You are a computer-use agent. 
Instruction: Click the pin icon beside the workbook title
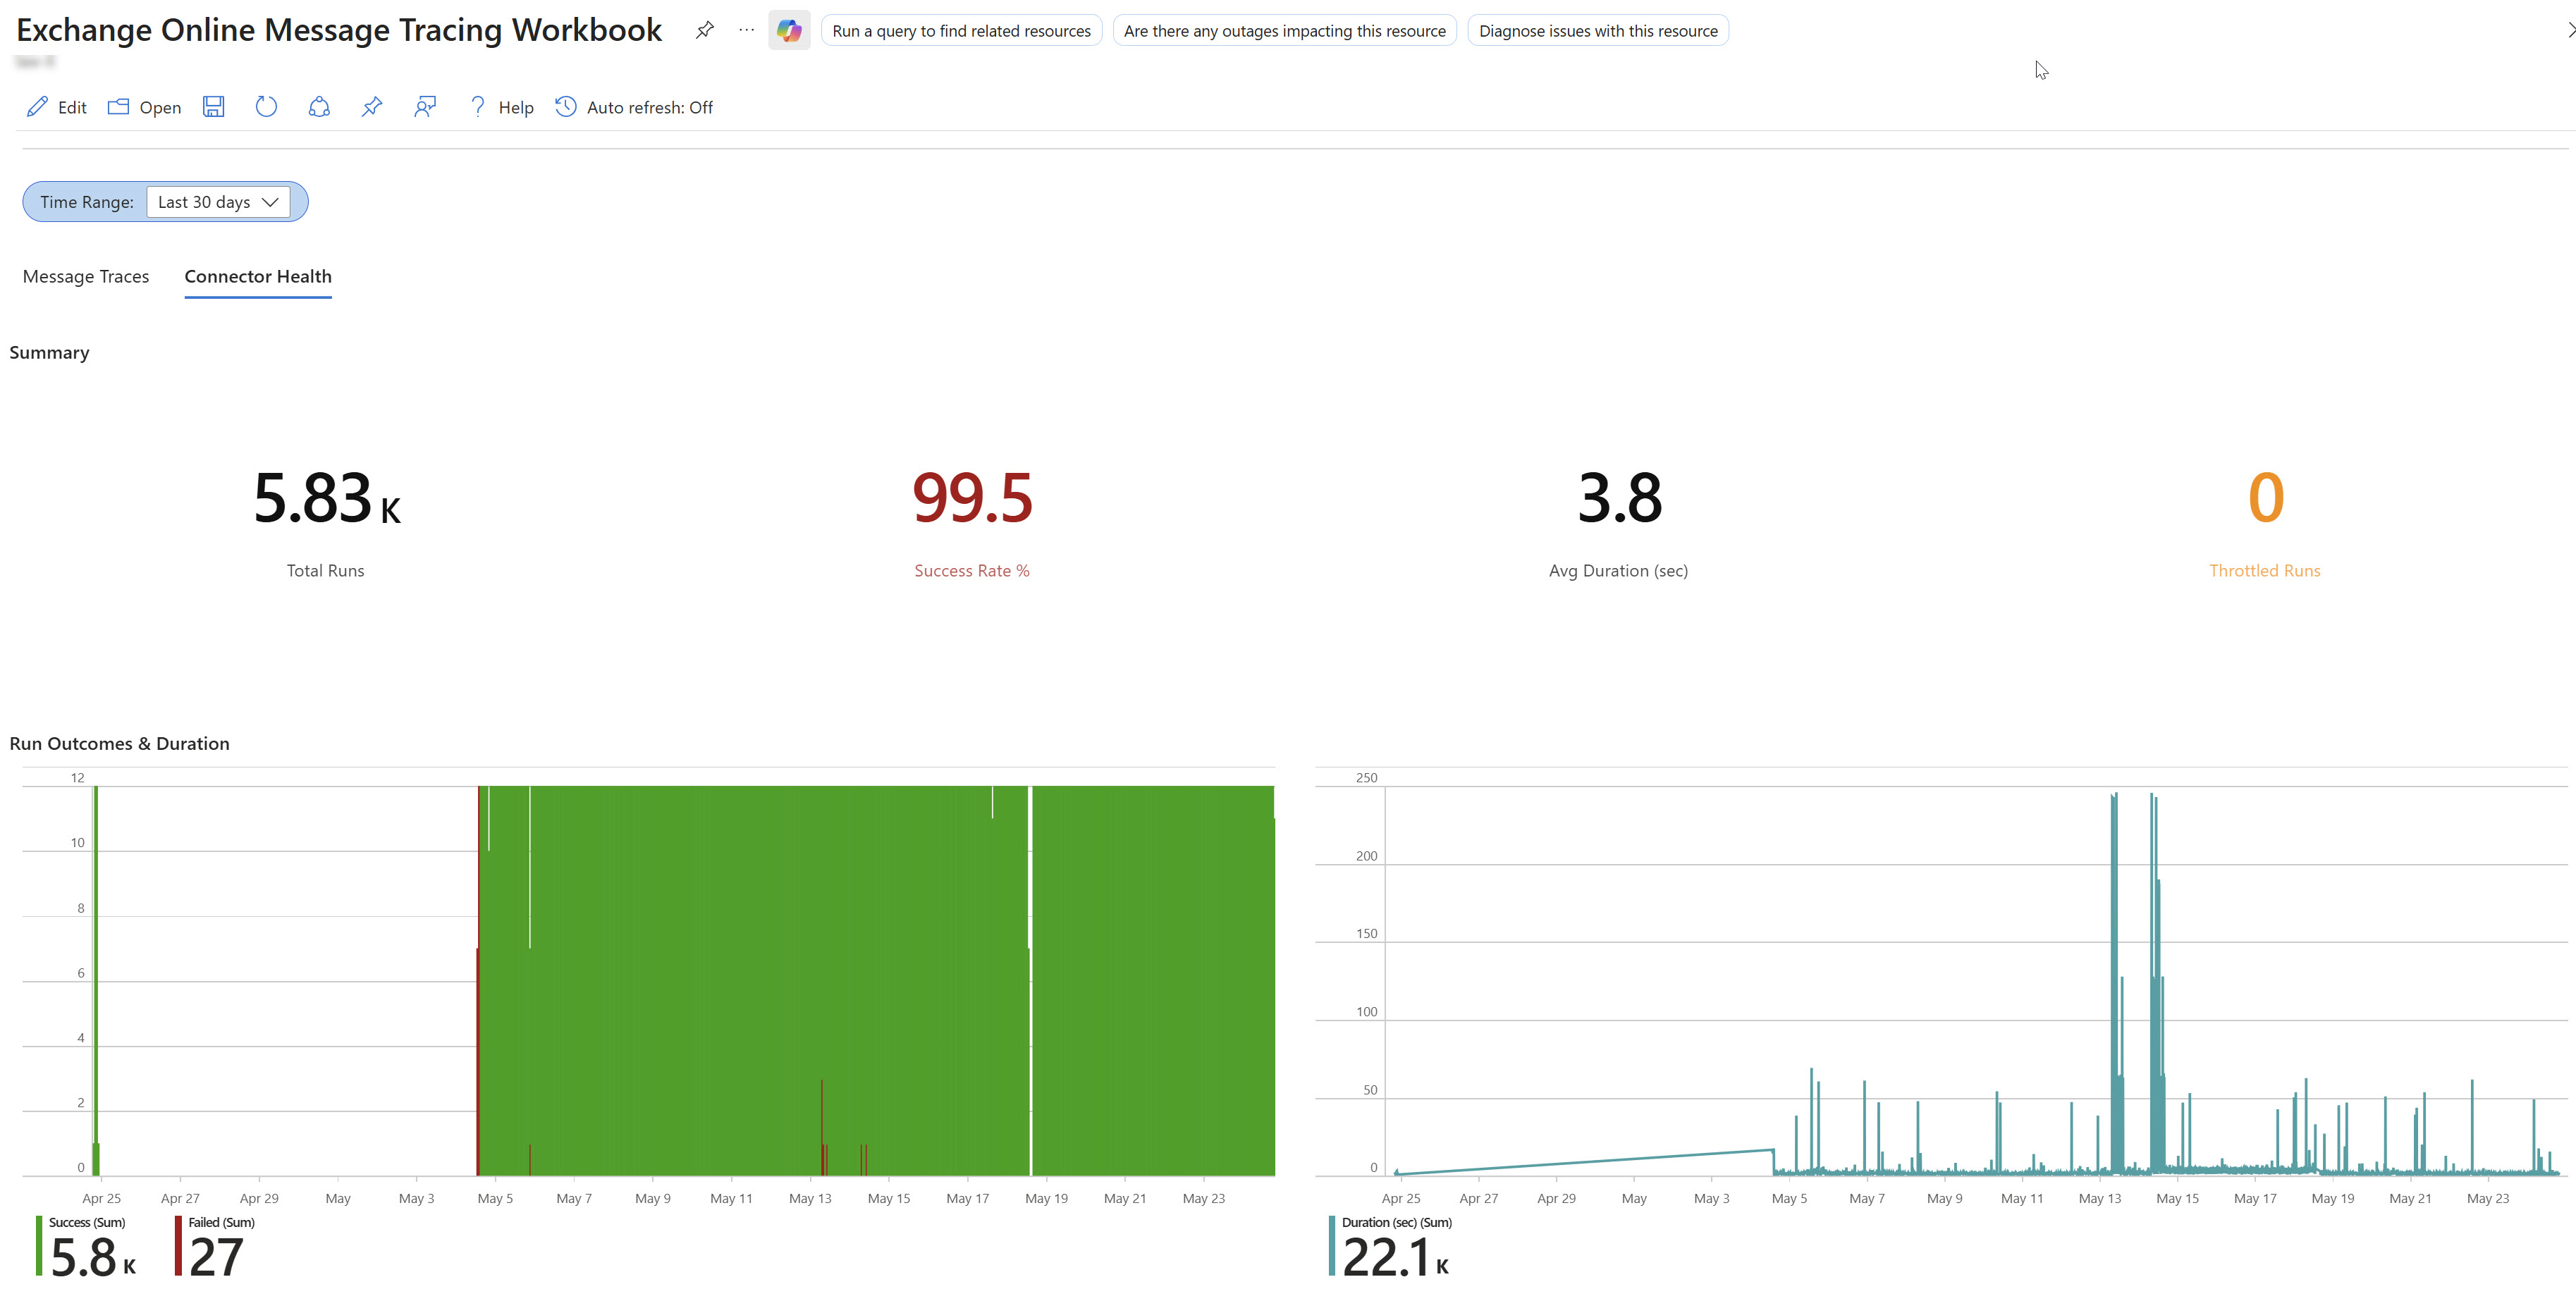pos(705,30)
